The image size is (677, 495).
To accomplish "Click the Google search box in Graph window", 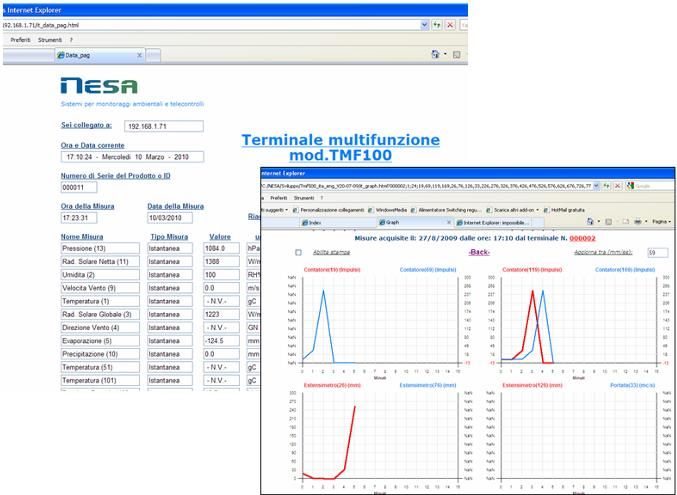I will (655, 186).
